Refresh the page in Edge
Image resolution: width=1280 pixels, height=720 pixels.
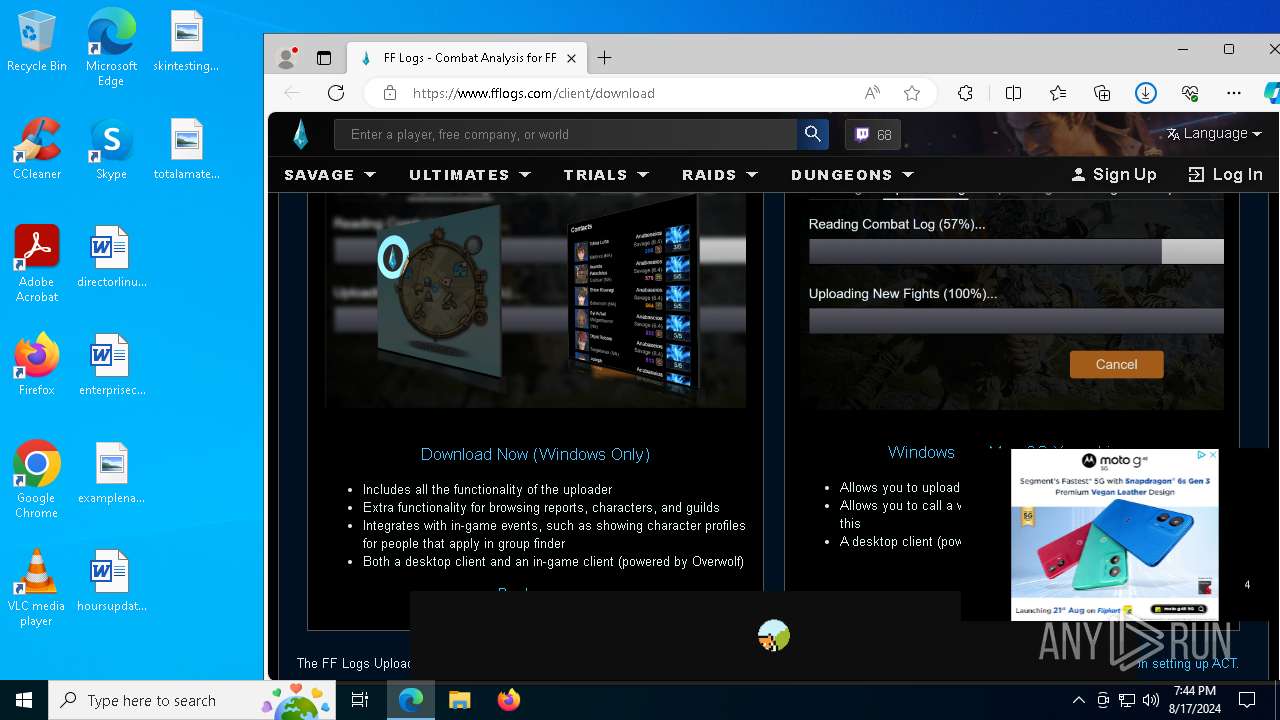tap(336, 93)
